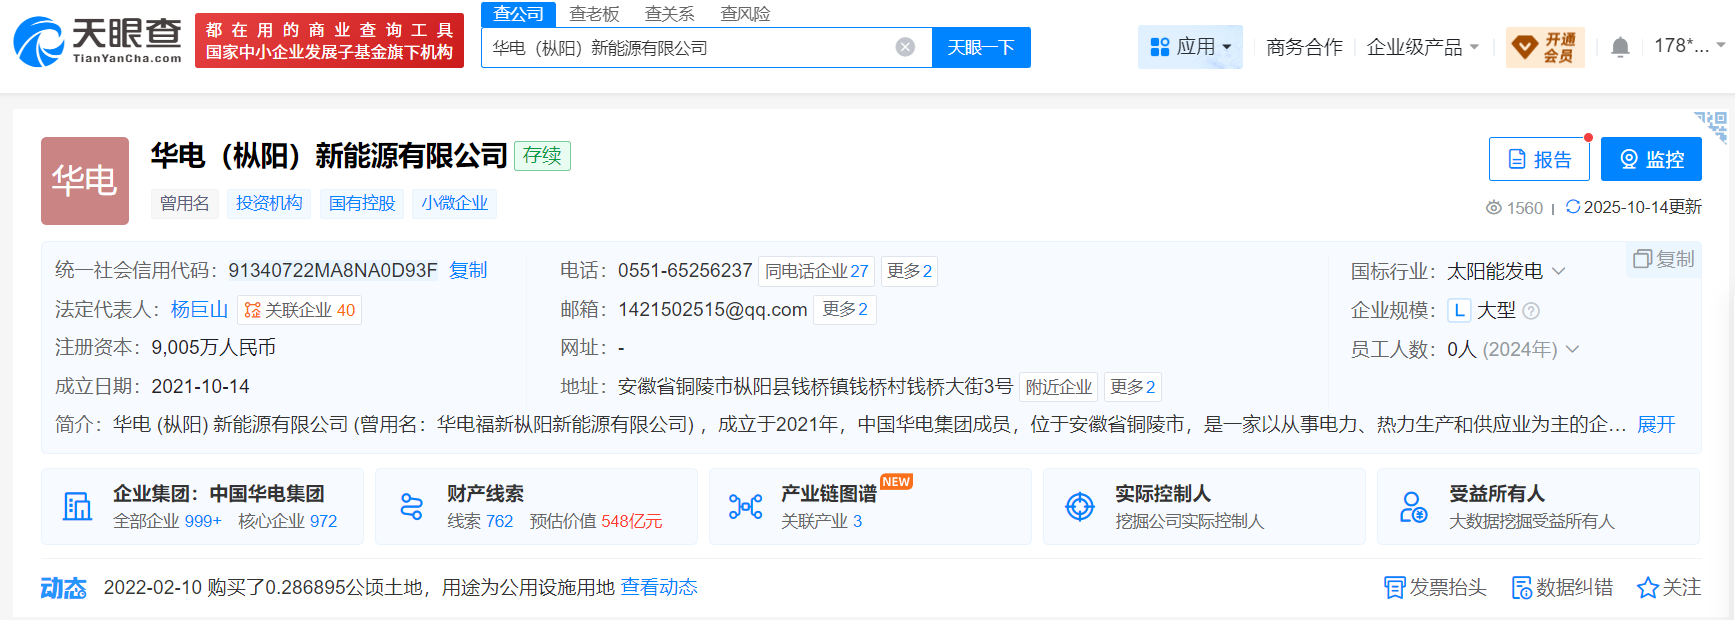Open the user account 178* dropdown
Screen dimensions: 1735x620
pos(1689,46)
